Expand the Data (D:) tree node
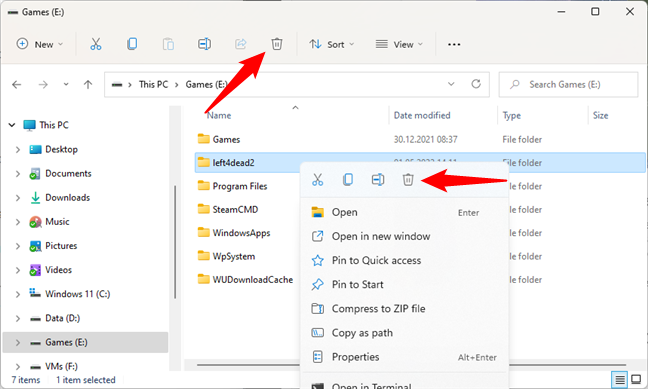This screenshot has width=648, height=389. [18, 318]
